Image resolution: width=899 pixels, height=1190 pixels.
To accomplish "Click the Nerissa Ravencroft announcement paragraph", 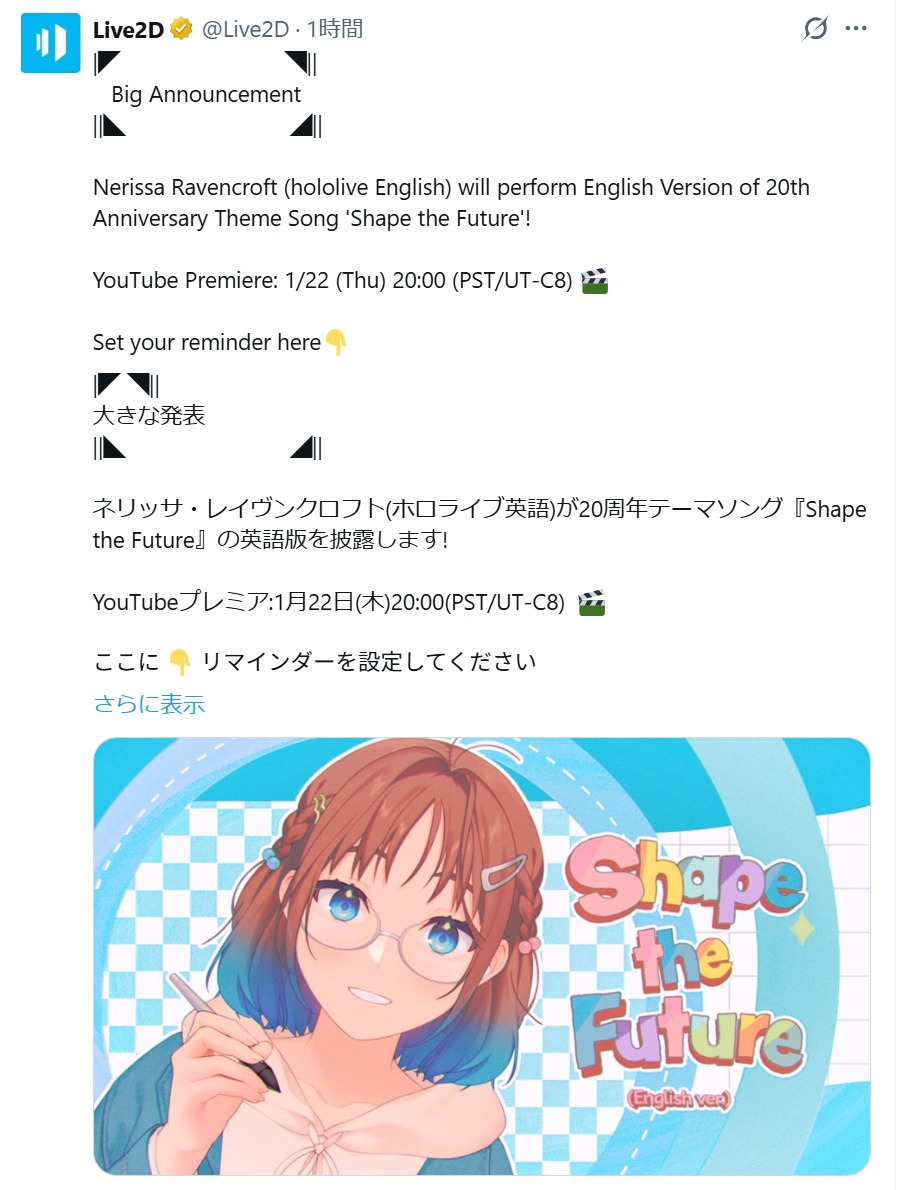I will coord(451,203).
